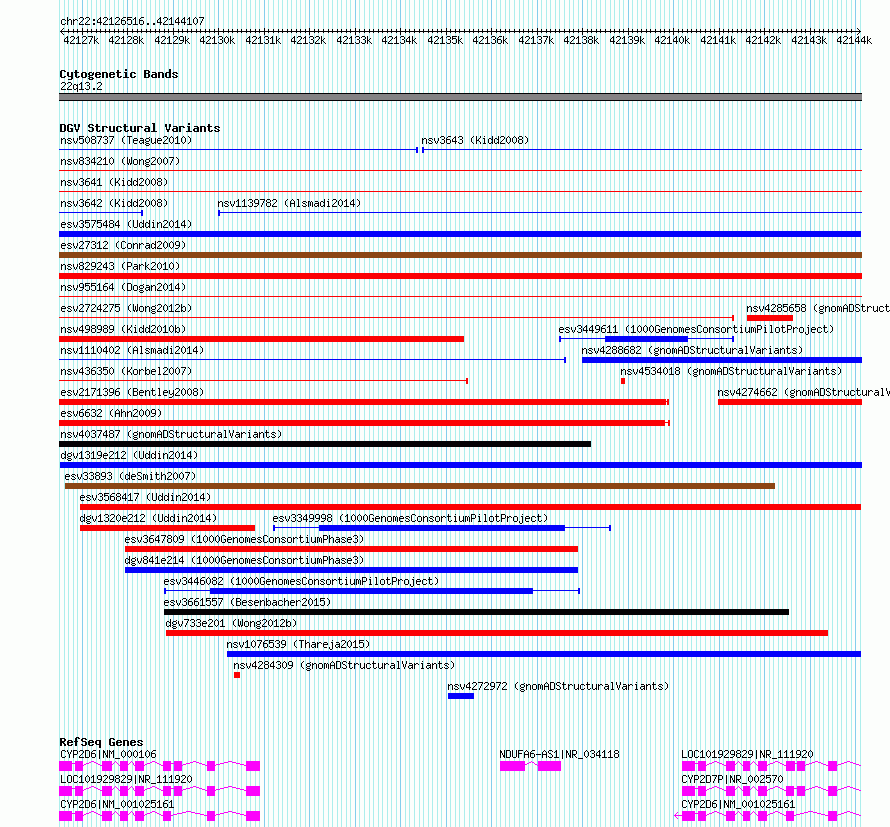Click right-side CYP2D6|NM_001025161 gene label
Screen dimensions: 890x827
coord(738,804)
